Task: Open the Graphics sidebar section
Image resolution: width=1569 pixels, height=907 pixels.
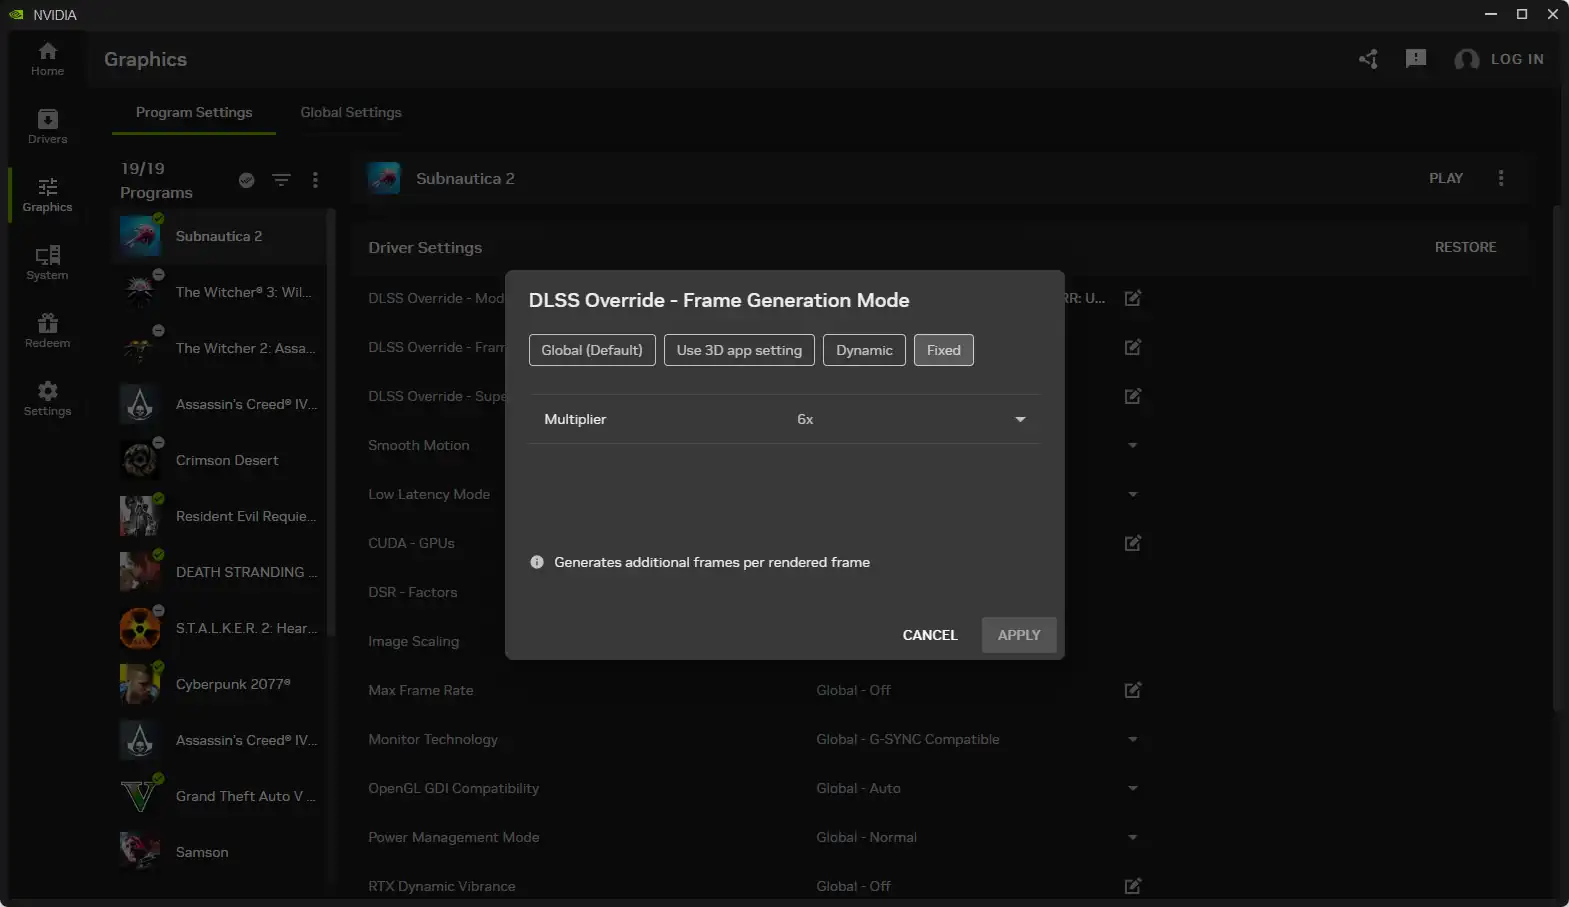Action: [x=47, y=195]
